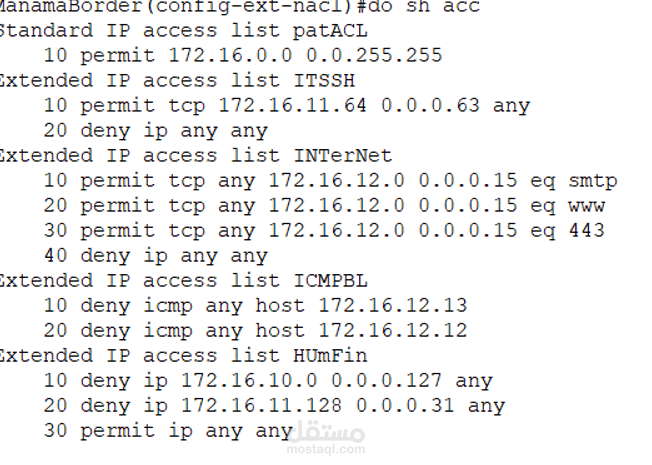Click the INTerNet access list name
This screenshot has height=465, width=652.
coord(343,156)
